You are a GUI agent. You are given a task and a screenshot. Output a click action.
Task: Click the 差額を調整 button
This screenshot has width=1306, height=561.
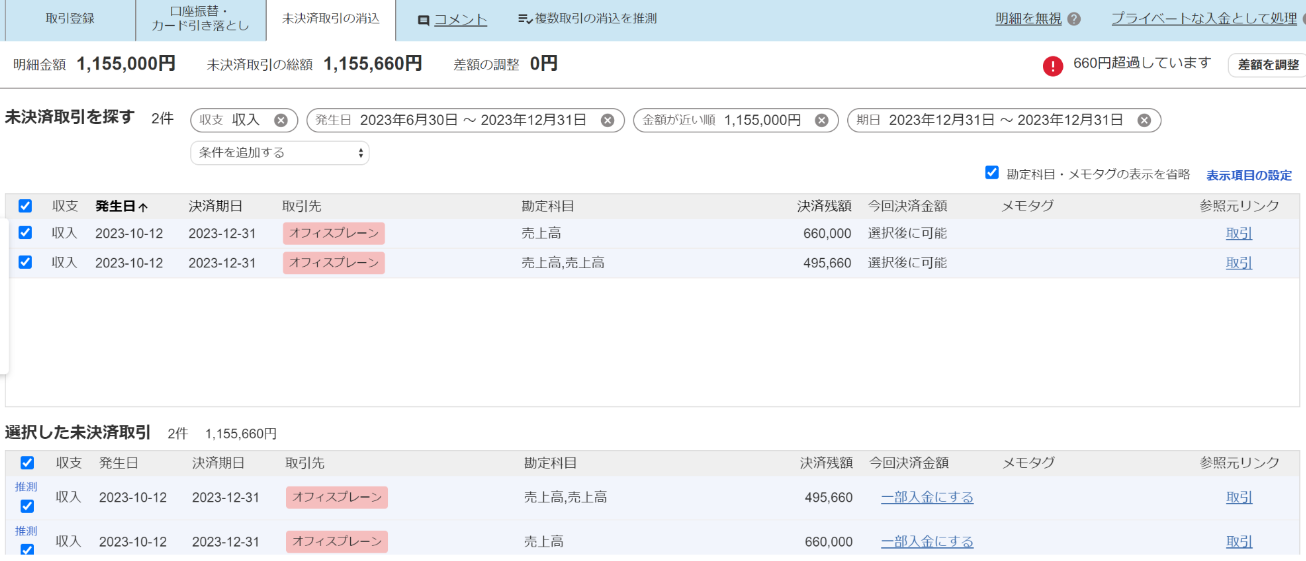[1267, 65]
